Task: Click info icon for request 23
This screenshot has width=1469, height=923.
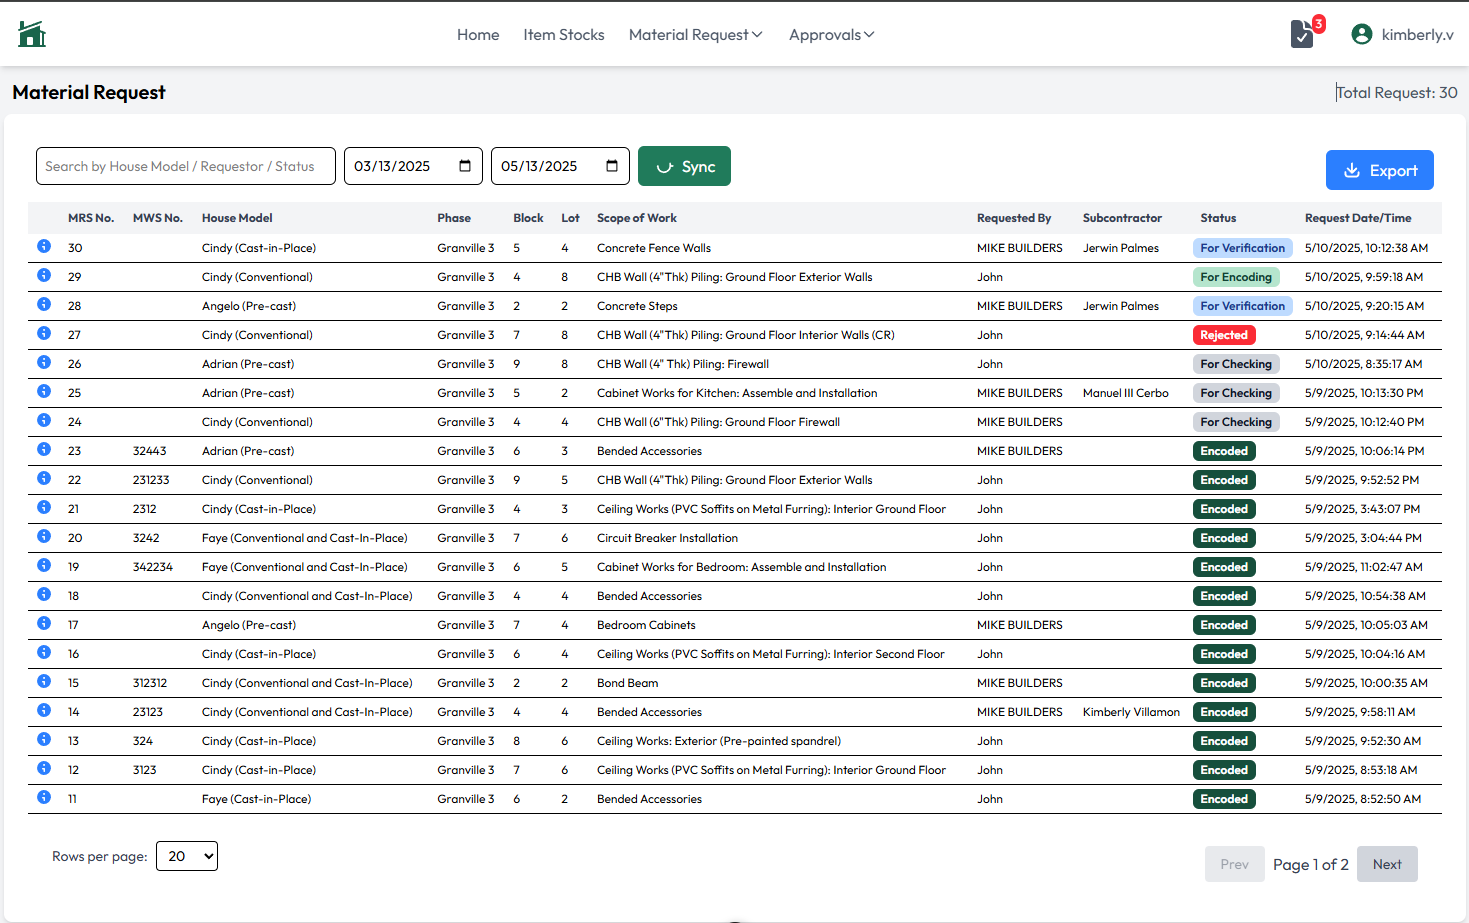Action: point(44,449)
